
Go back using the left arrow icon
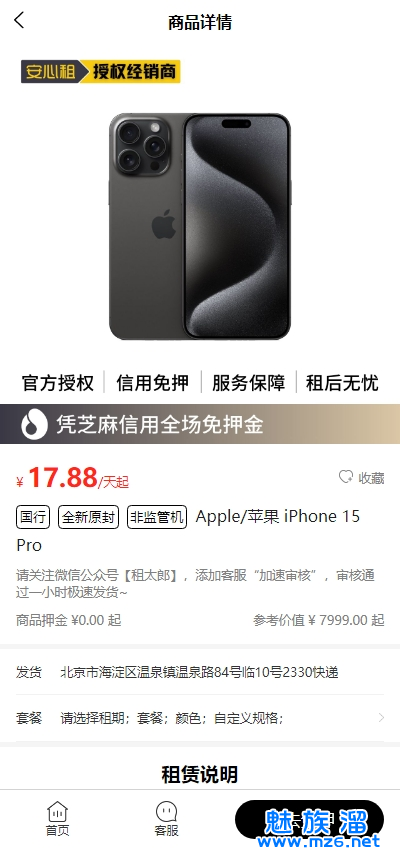tap(19, 21)
